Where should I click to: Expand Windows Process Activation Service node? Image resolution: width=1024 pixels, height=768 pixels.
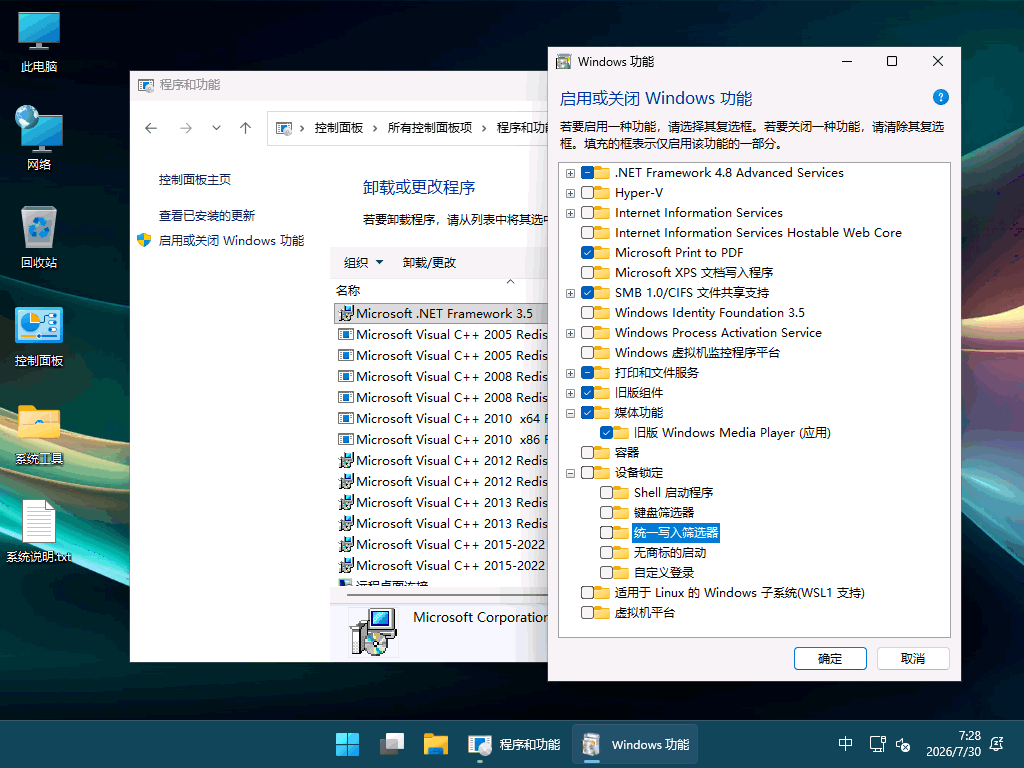(570, 333)
